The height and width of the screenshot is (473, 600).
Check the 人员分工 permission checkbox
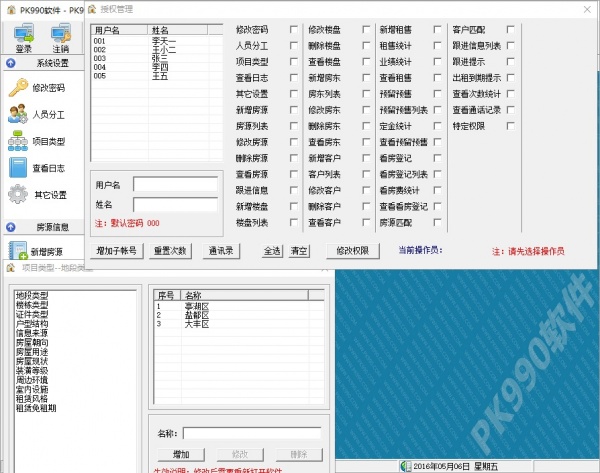tap(293, 46)
